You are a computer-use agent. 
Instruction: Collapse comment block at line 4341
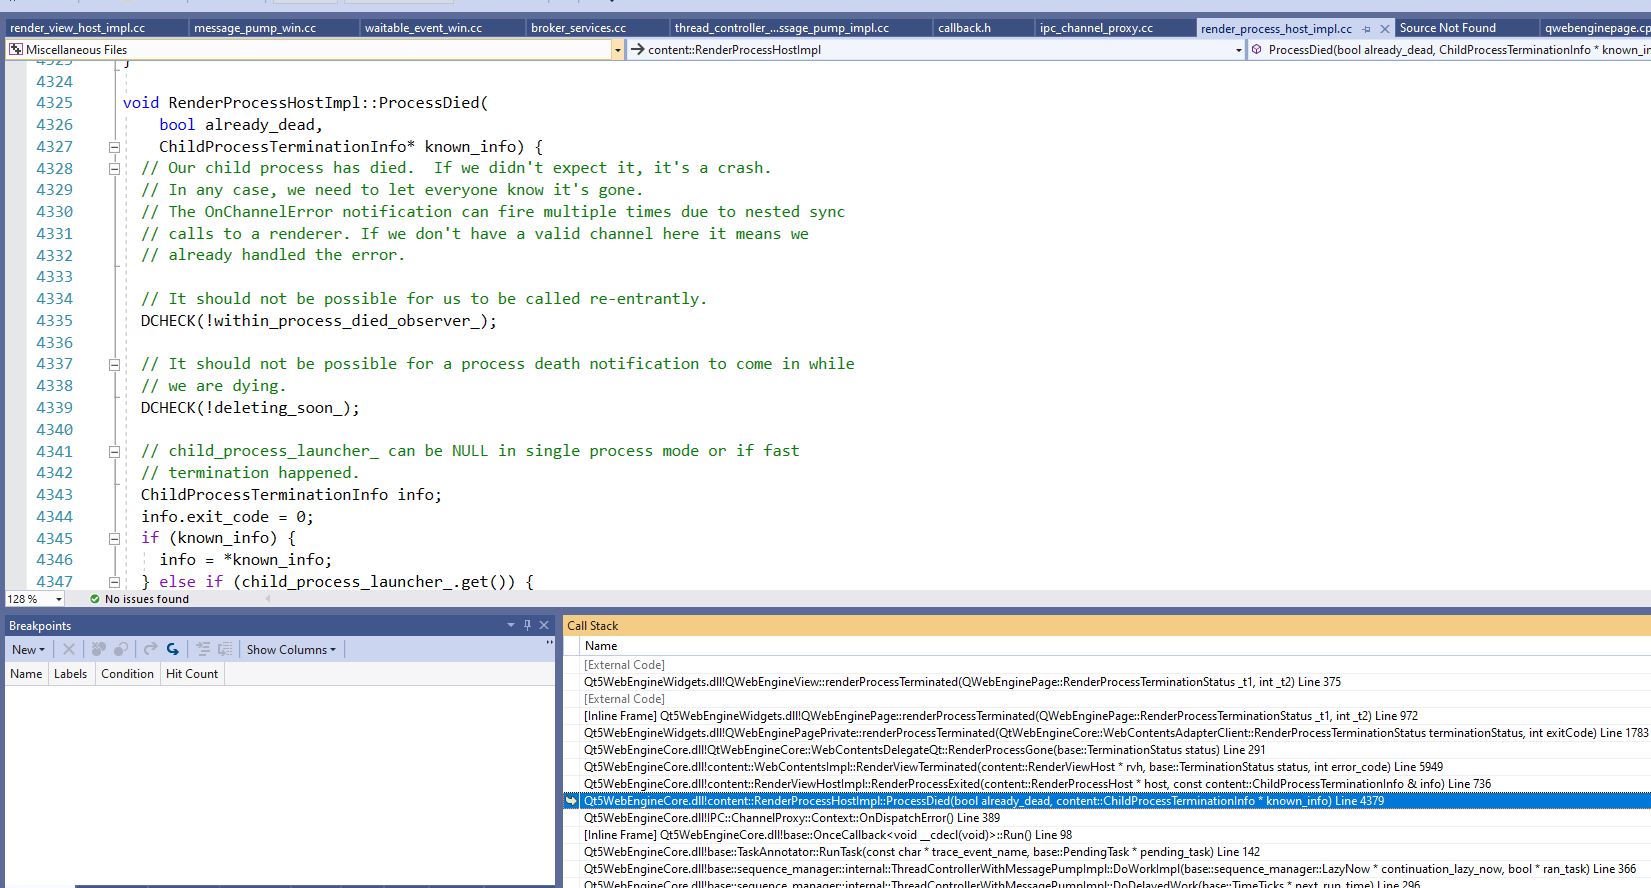tap(114, 451)
